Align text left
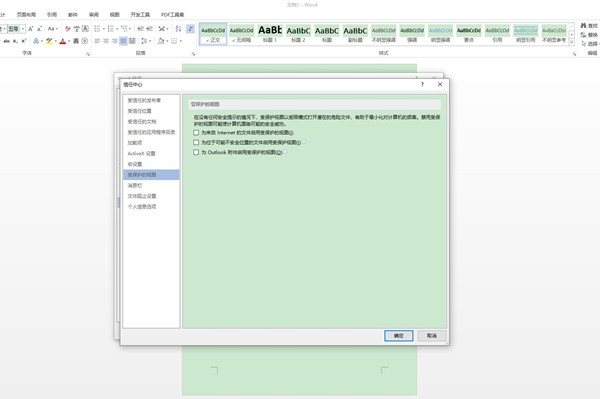The height and width of the screenshot is (399, 600). [x=97, y=41]
